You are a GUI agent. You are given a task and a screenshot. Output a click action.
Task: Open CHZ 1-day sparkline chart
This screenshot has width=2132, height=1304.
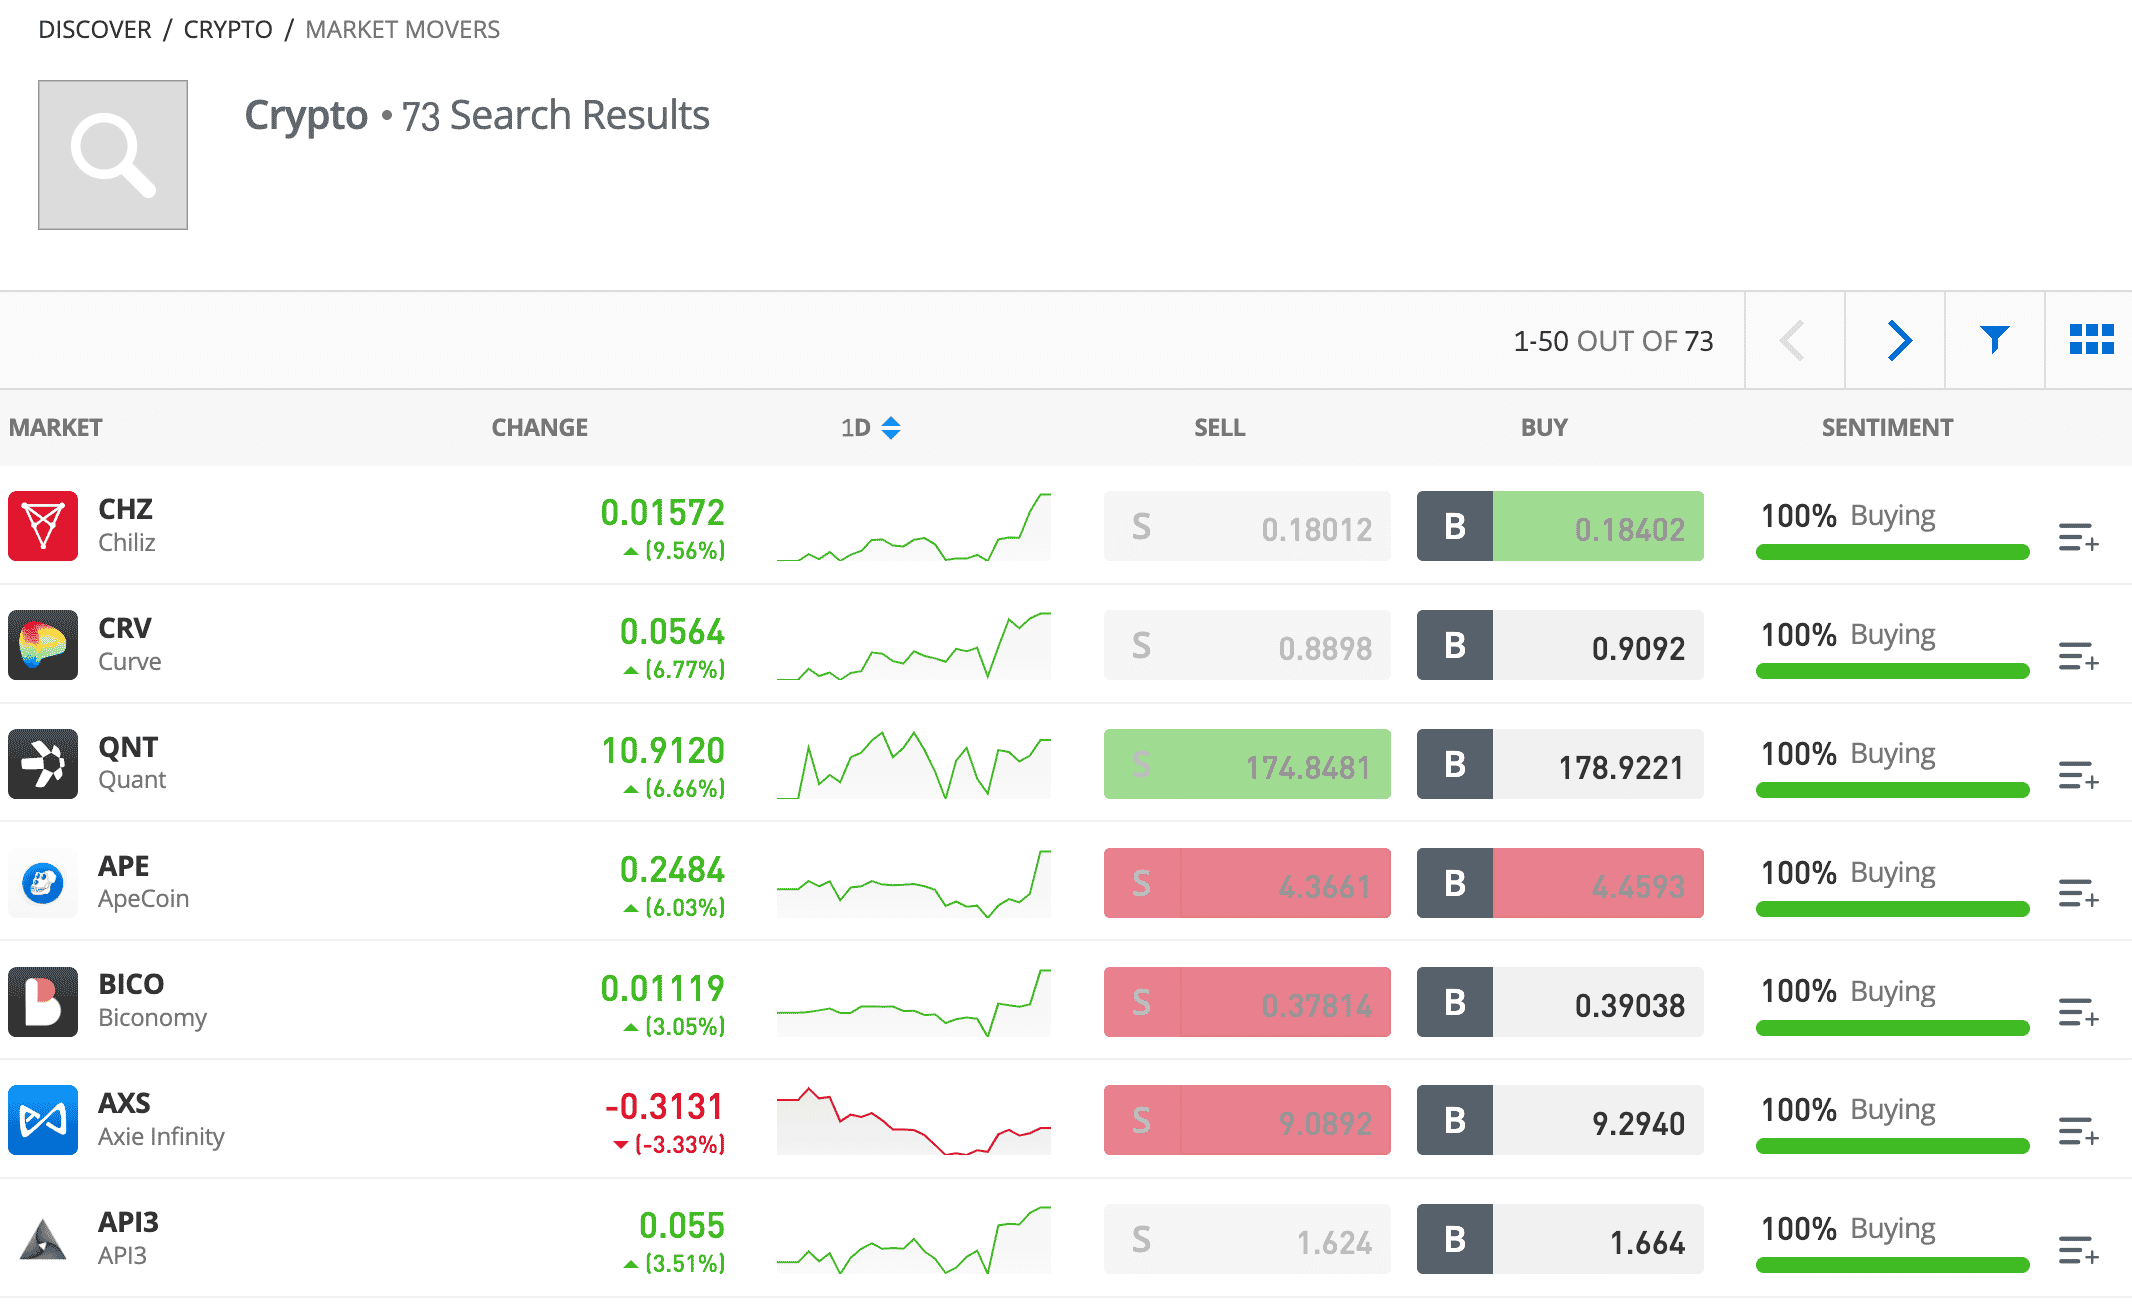[914, 527]
